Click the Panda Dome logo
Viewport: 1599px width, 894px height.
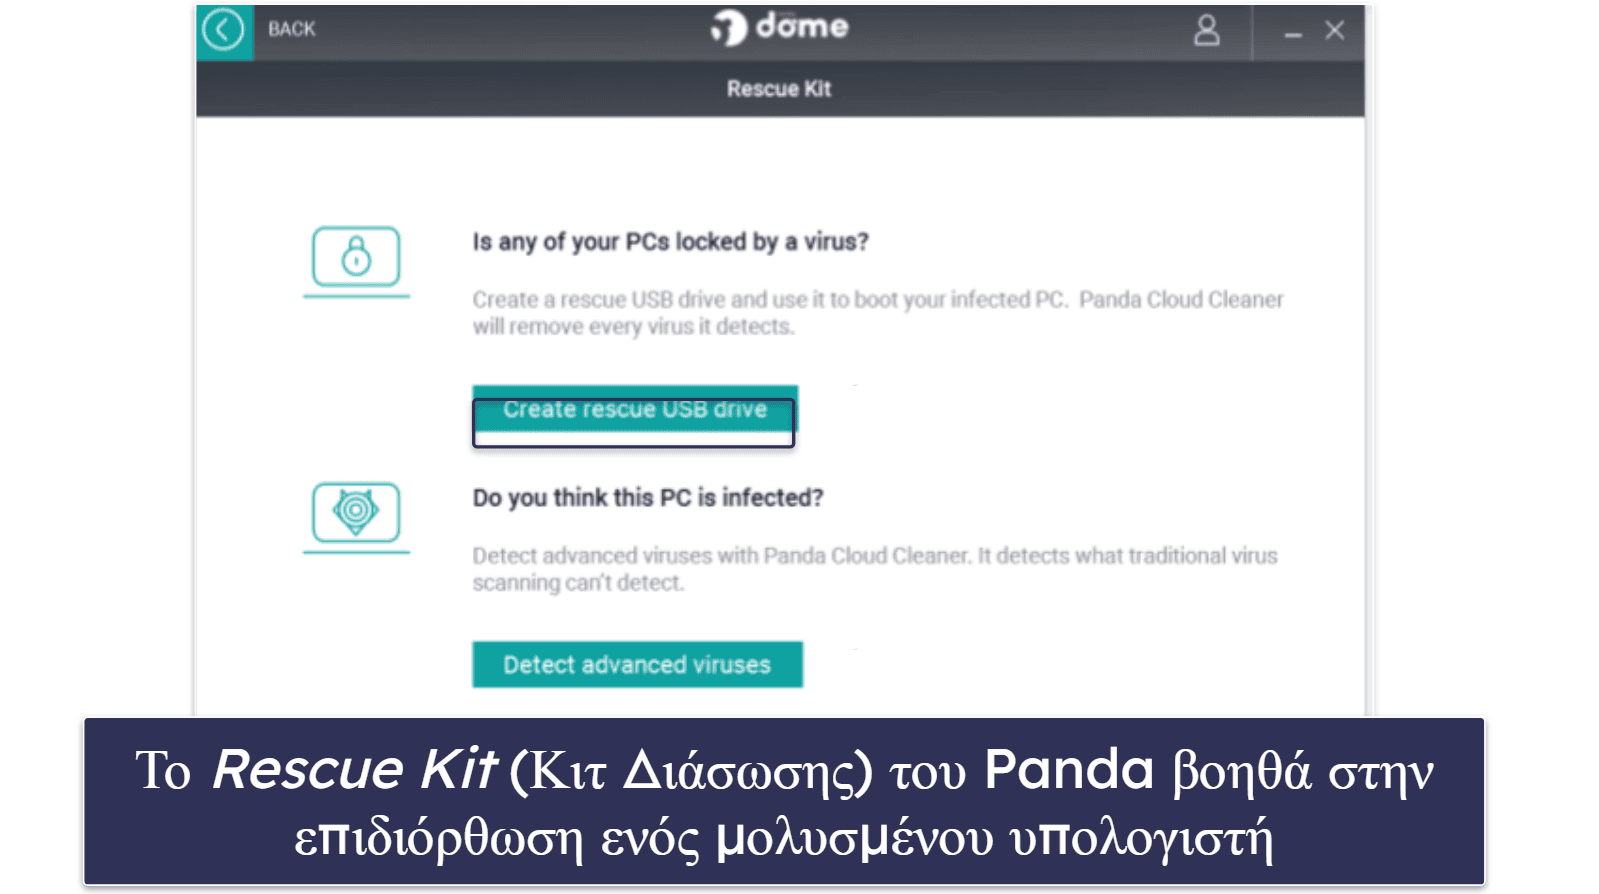[x=779, y=27]
